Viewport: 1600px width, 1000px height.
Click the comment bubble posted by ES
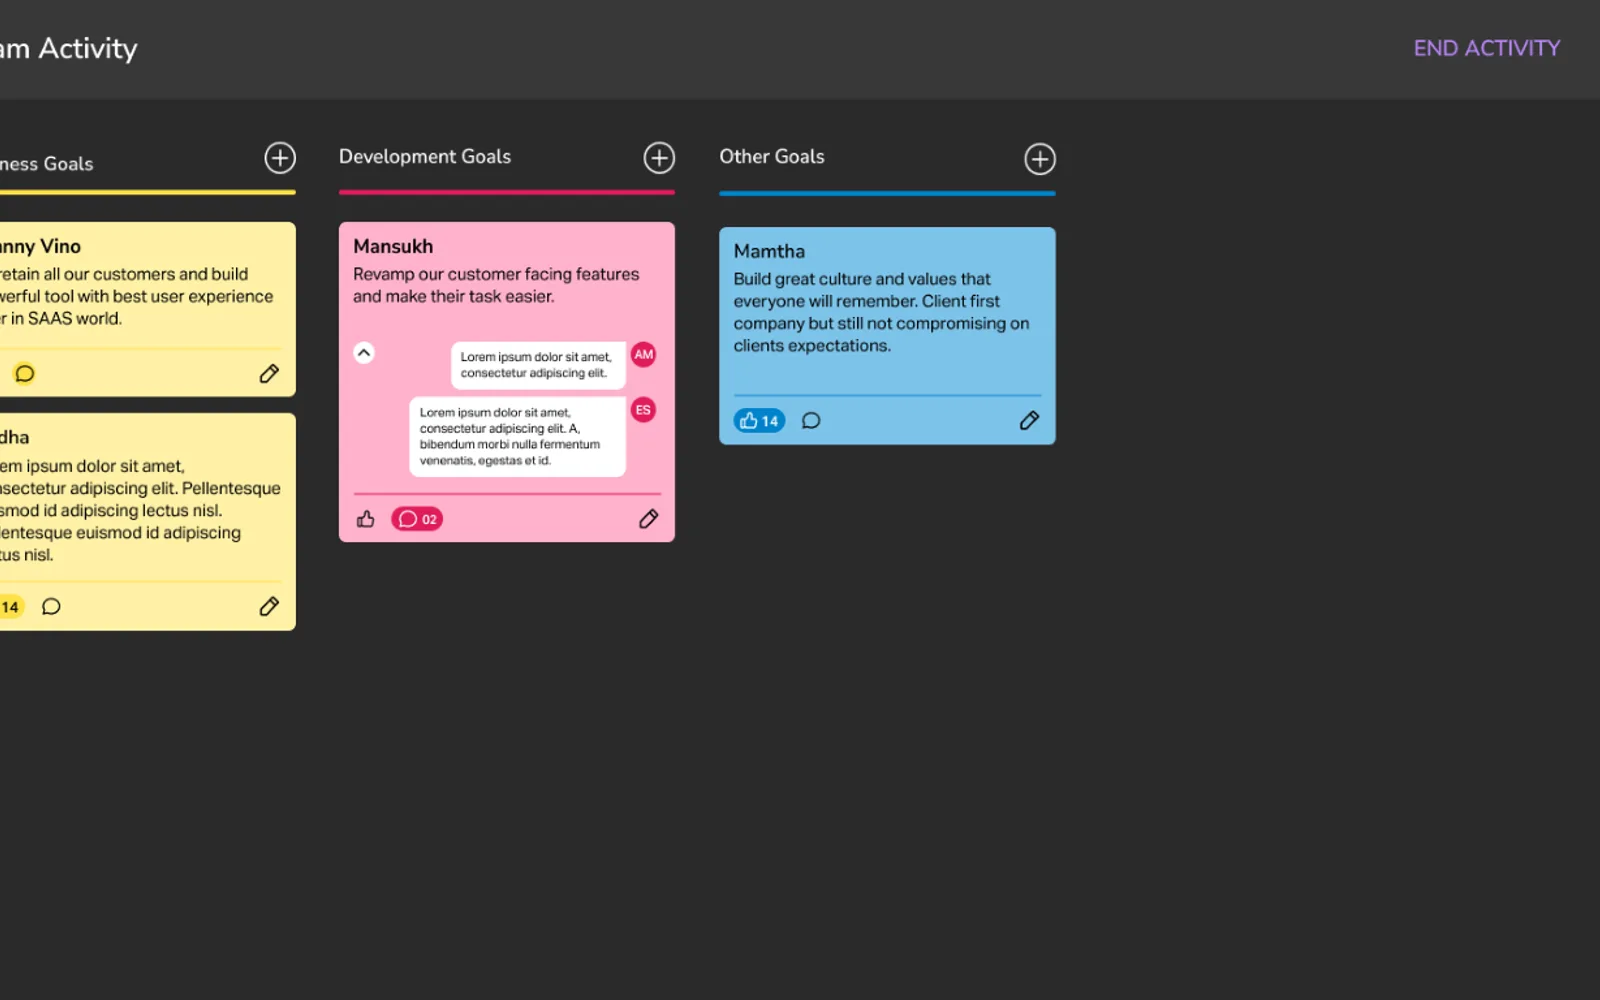[x=517, y=437]
